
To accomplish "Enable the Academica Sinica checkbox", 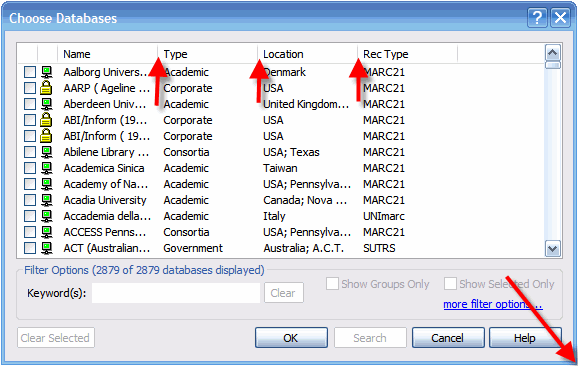I will coord(30,168).
